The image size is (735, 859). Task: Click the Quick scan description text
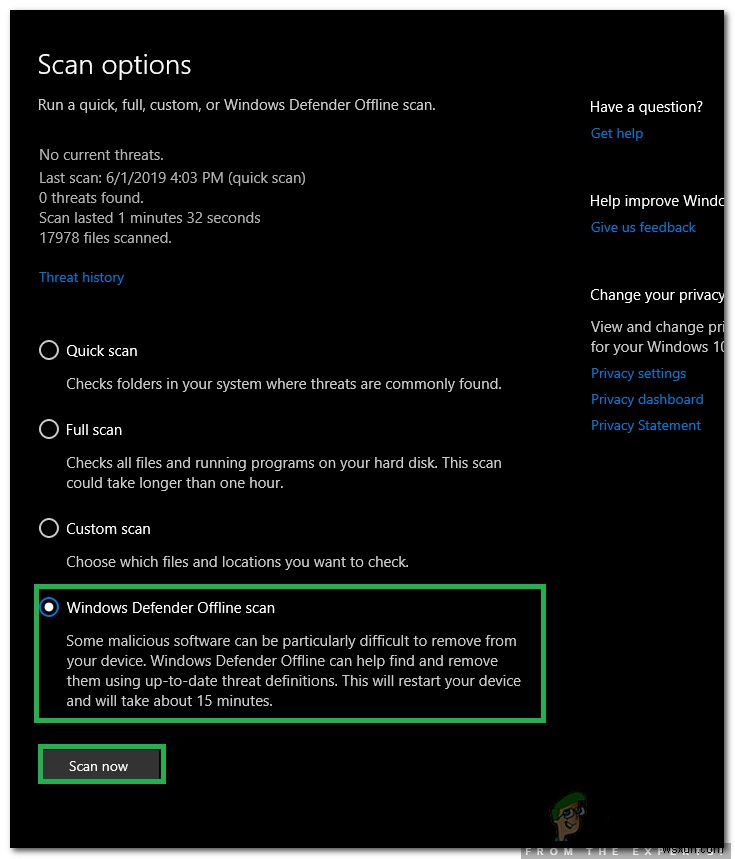tap(283, 383)
